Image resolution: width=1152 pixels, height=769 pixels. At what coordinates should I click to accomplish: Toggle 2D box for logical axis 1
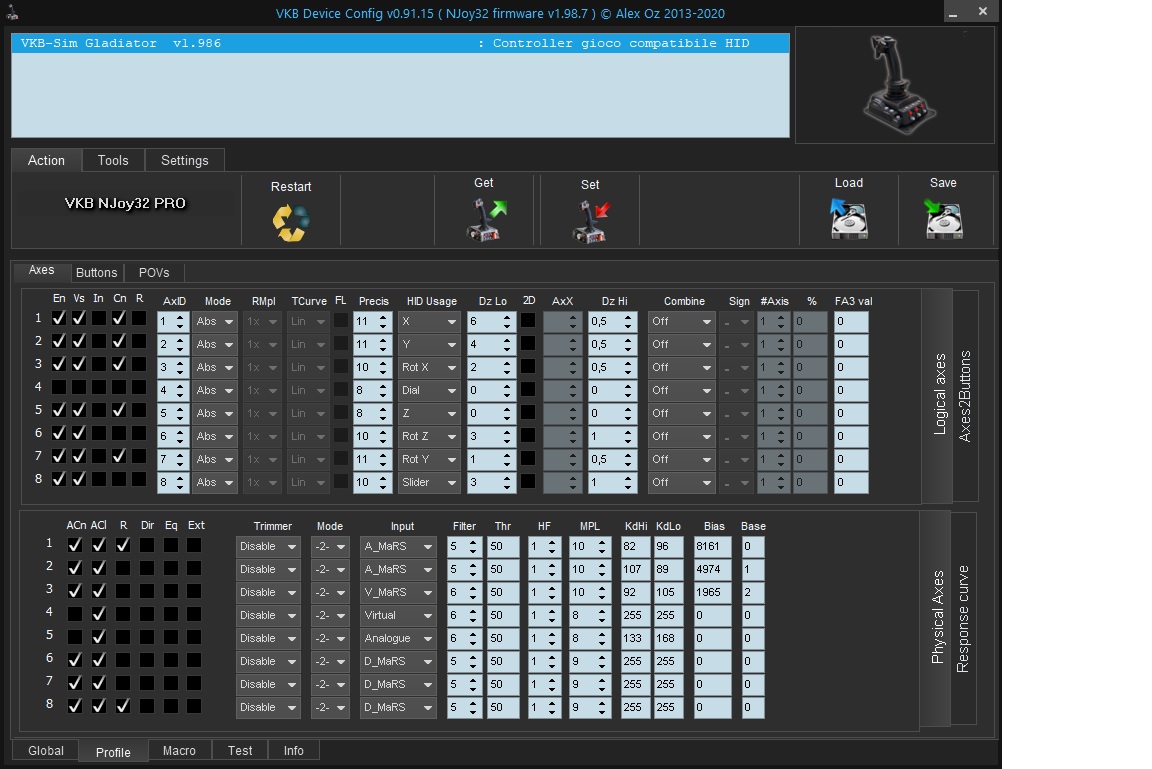click(528, 320)
